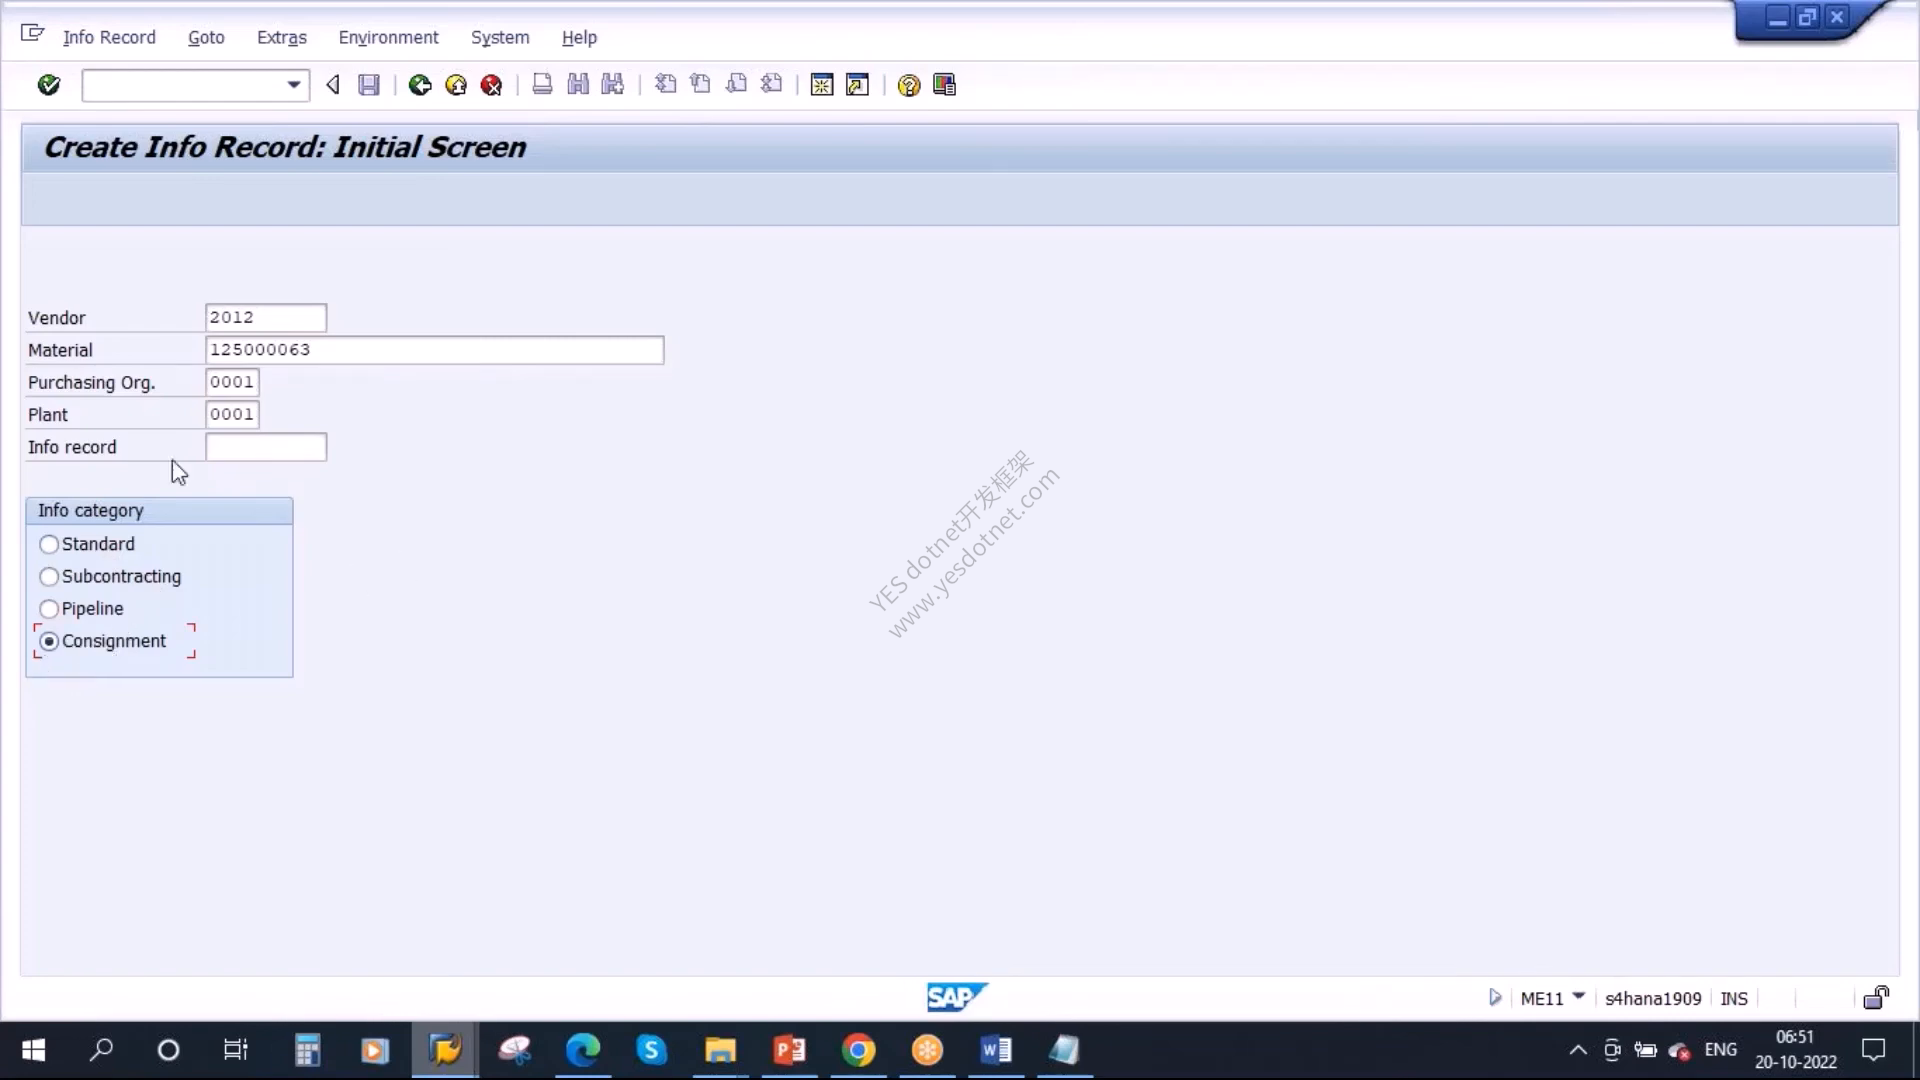This screenshot has height=1080, width=1920.
Task: Click s4hana1909 server name in status bar
Action: click(x=1652, y=998)
